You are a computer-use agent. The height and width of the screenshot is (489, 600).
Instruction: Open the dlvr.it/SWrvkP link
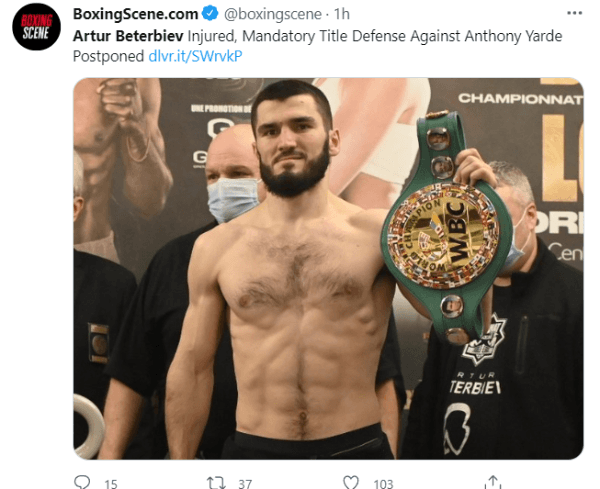click(x=195, y=56)
